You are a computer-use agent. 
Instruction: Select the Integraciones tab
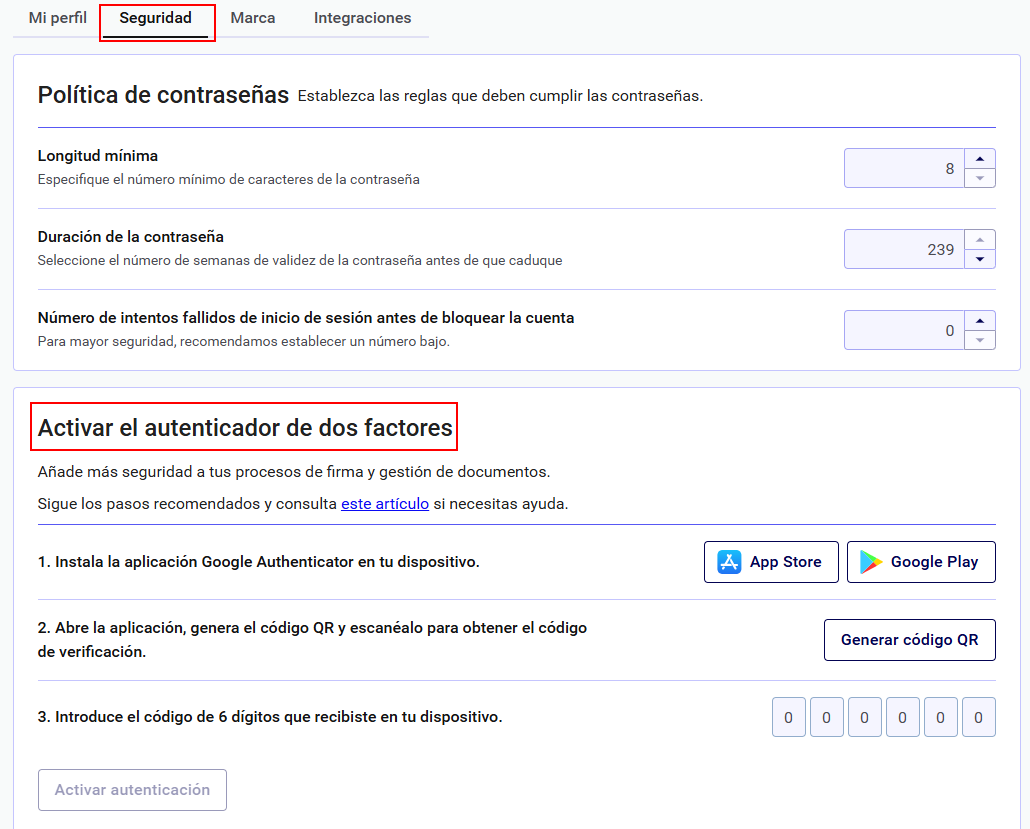click(x=362, y=17)
